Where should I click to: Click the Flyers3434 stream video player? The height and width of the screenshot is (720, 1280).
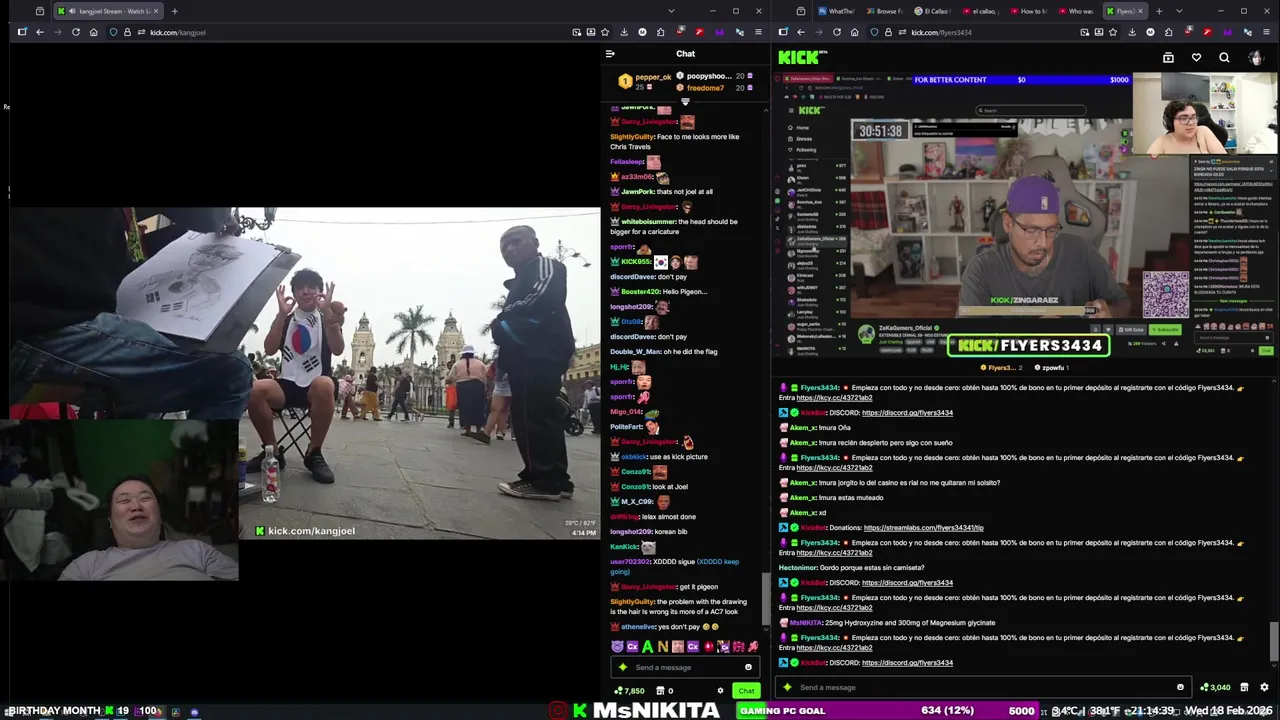(x=1025, y=215)
